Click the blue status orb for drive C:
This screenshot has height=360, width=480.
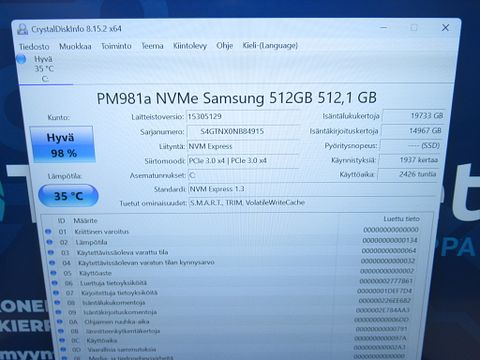point(21,59)
